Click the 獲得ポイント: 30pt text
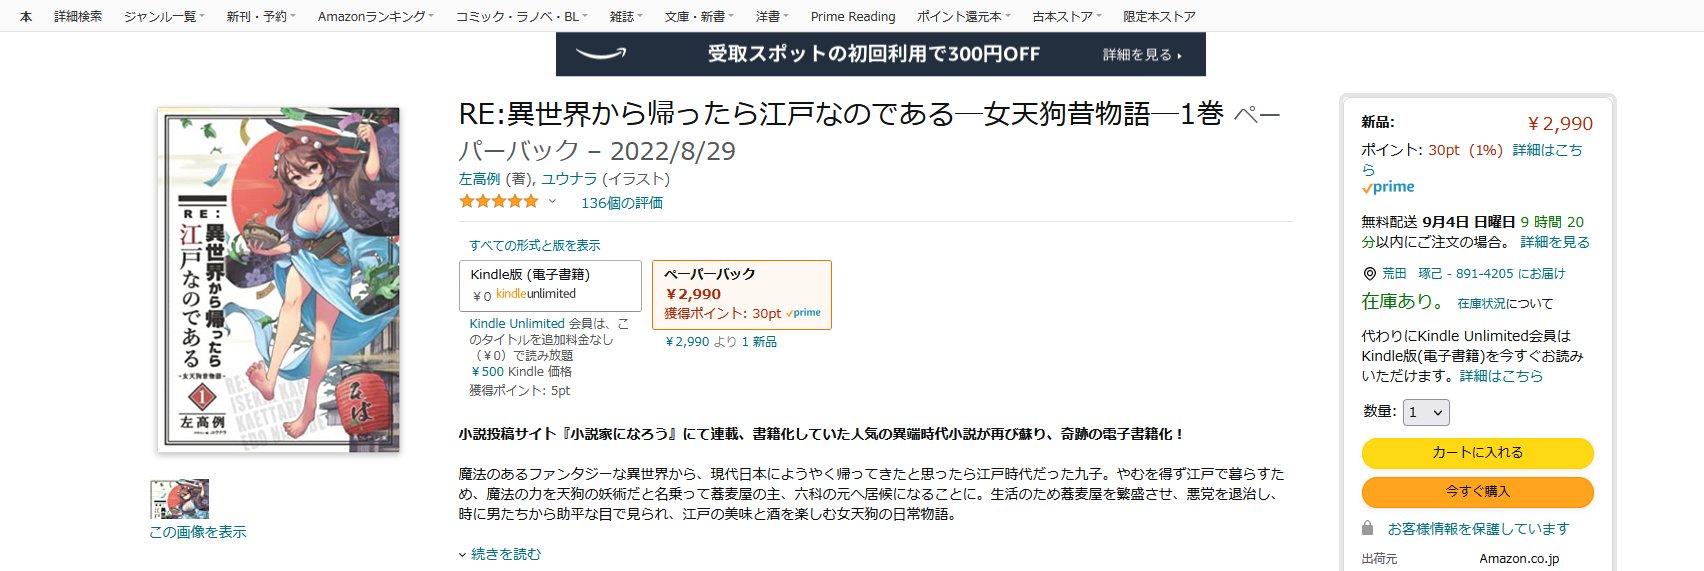 [x=722, y=313]
